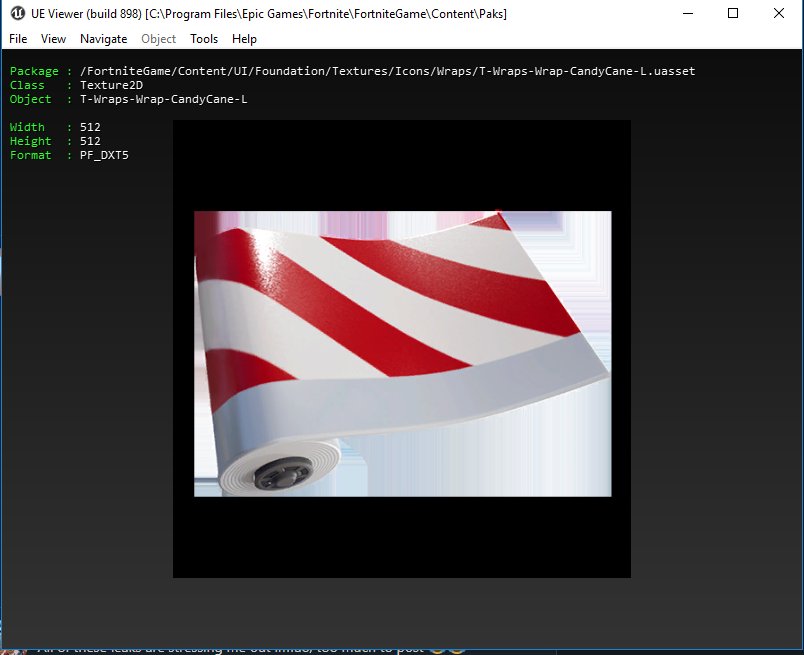Open the Help menu
This screenshot has height=655, width=804.
pos(244,39)
